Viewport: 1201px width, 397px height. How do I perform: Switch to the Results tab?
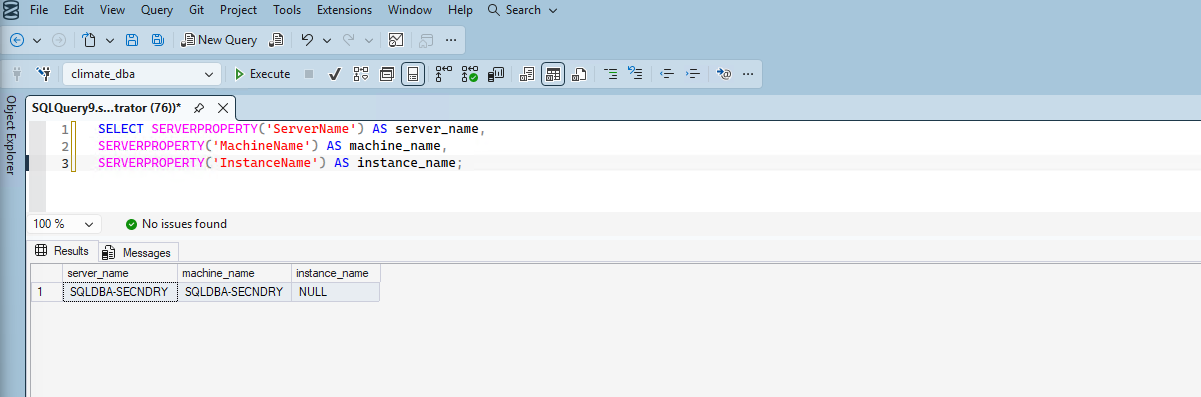pos(62,251)
